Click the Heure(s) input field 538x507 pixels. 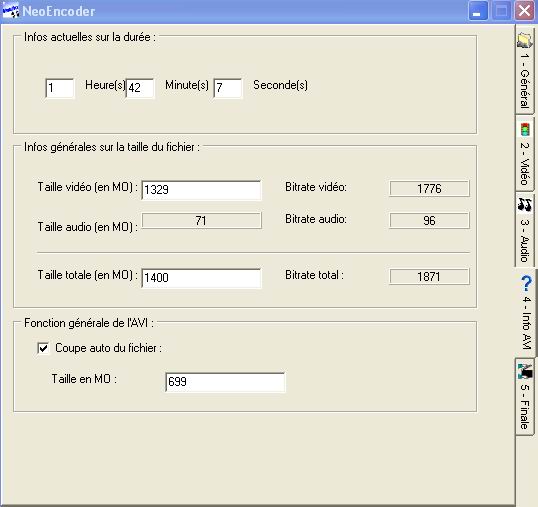(x=60, y=88)
